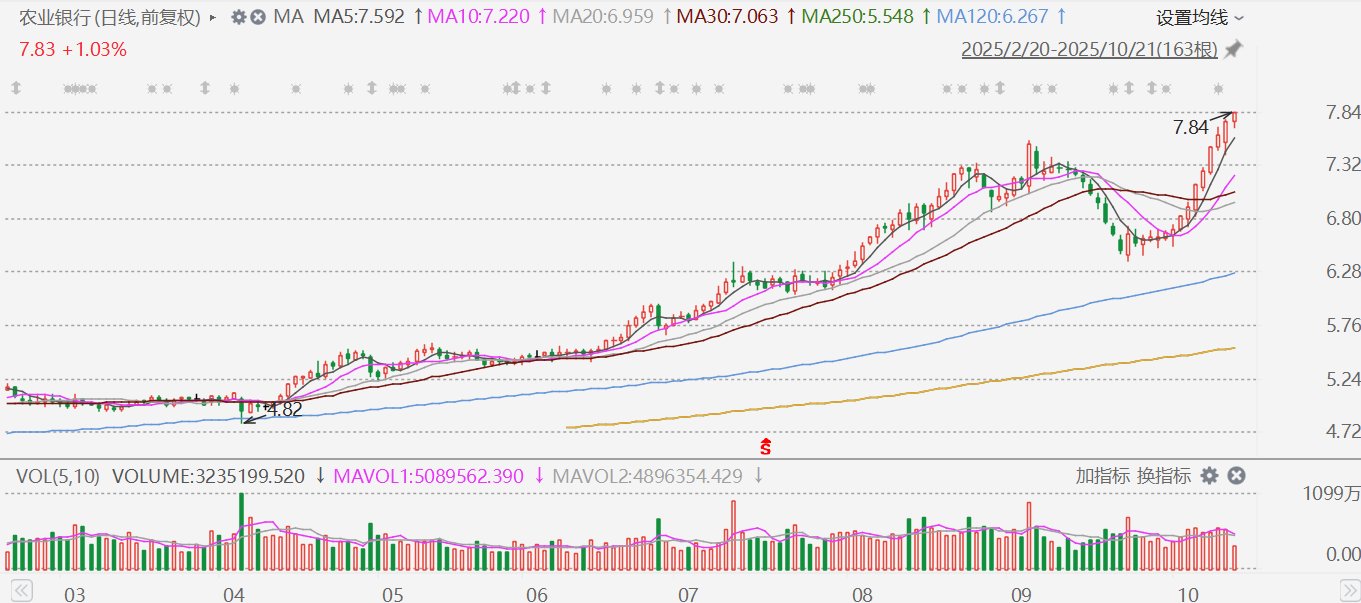Expand the 设置均线 dropdown
The height and width of the screenshot is (603, 1361).
pyautogui.click(x=1200, y=17)
